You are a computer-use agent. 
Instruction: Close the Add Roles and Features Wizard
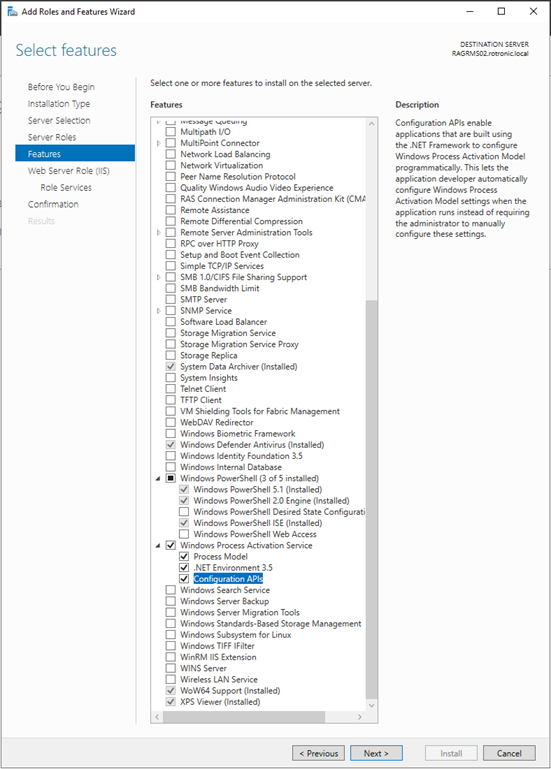point(533,11)
